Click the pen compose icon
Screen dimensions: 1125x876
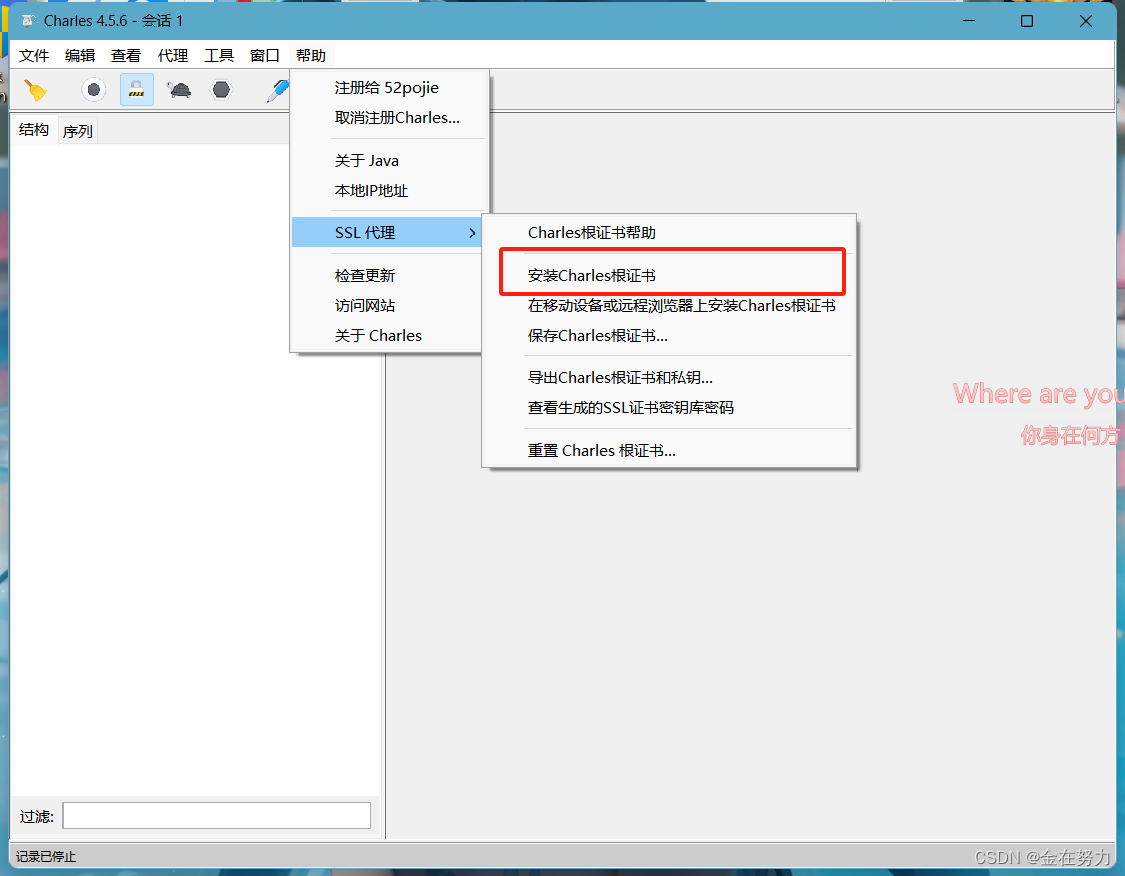tap(277, 91)
